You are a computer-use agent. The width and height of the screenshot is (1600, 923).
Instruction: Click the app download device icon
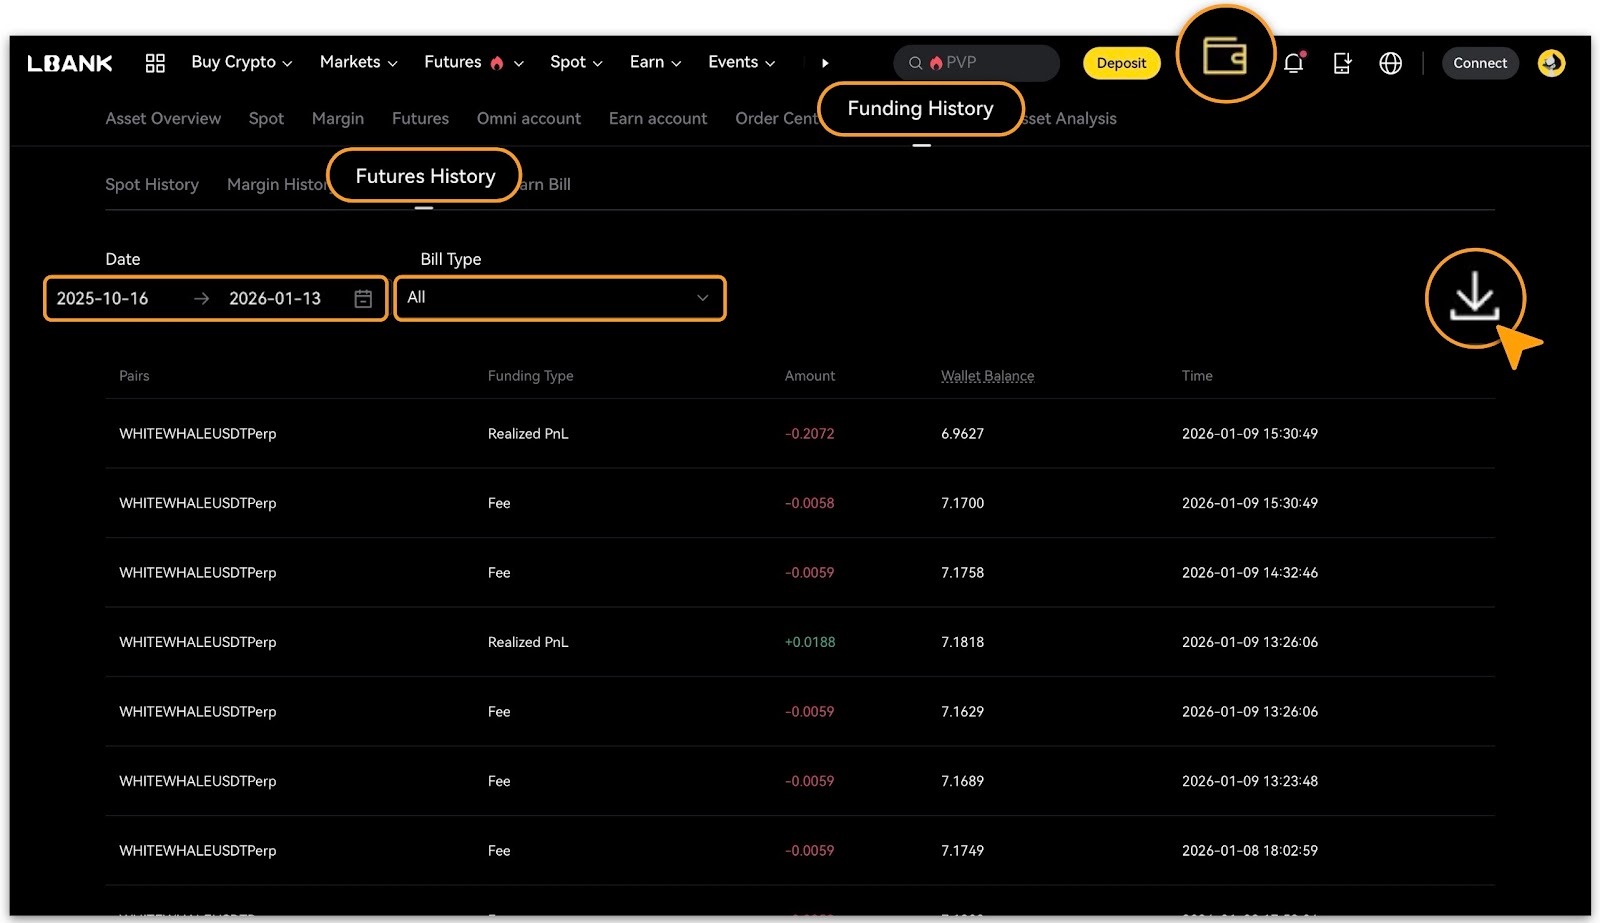point(1342,63)
